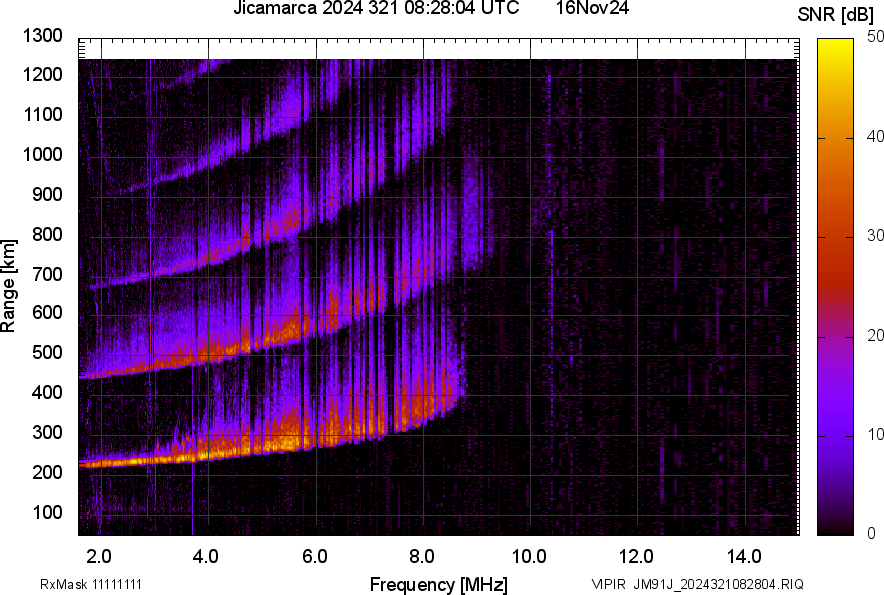Click the 16Nov24 date label
884x595 pixels.
tap(592, 8)
